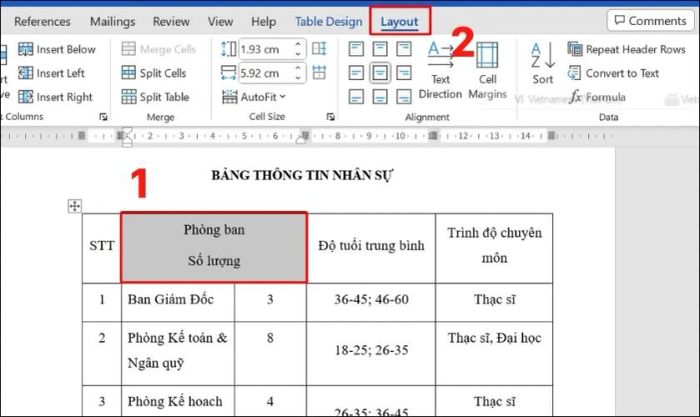Click the first line indent ruler marker
Viewport: 700px width, 417px height.
point(127,132)
